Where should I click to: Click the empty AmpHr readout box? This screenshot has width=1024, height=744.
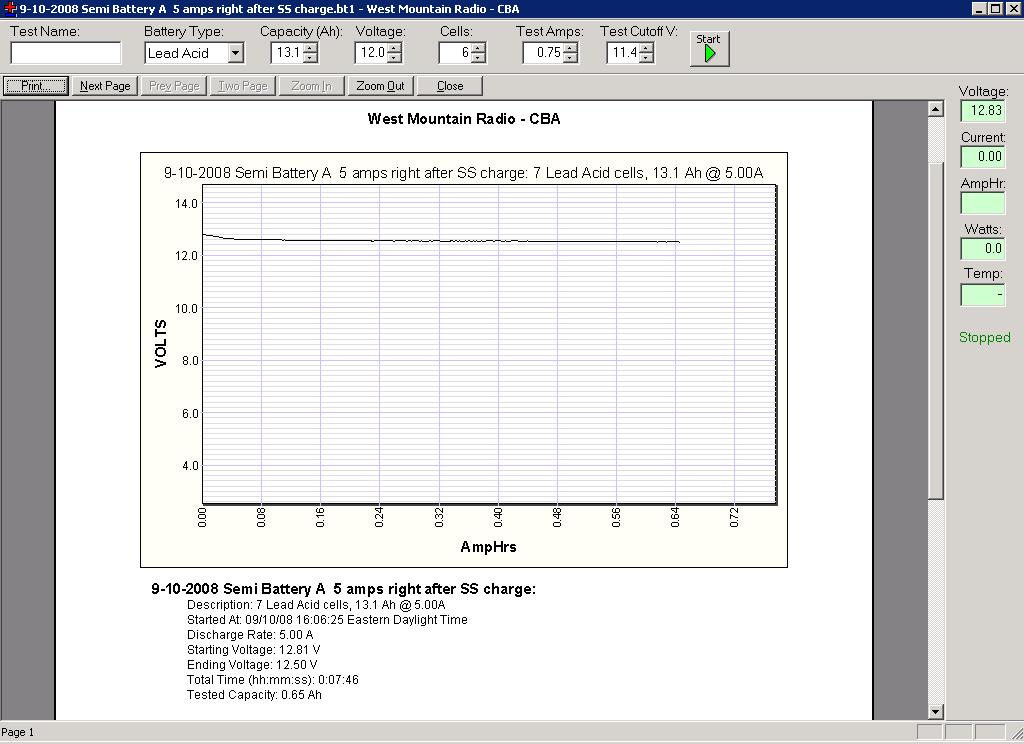point(983,203)
